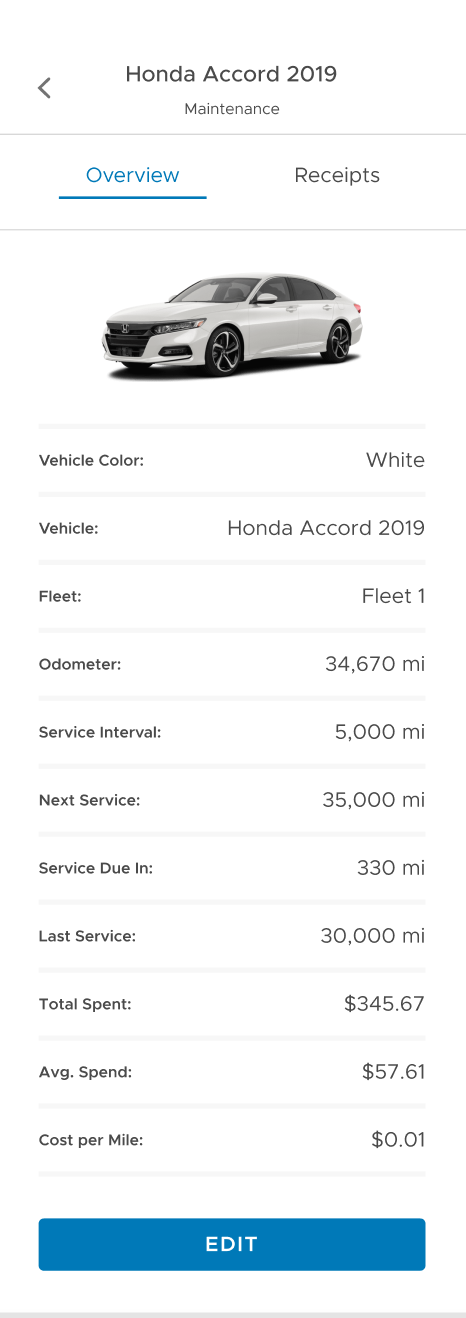Screen dimensions: 466x1318
Task: Click the Avg. Spend $57.61 amount
Action: click(394, 1072)
